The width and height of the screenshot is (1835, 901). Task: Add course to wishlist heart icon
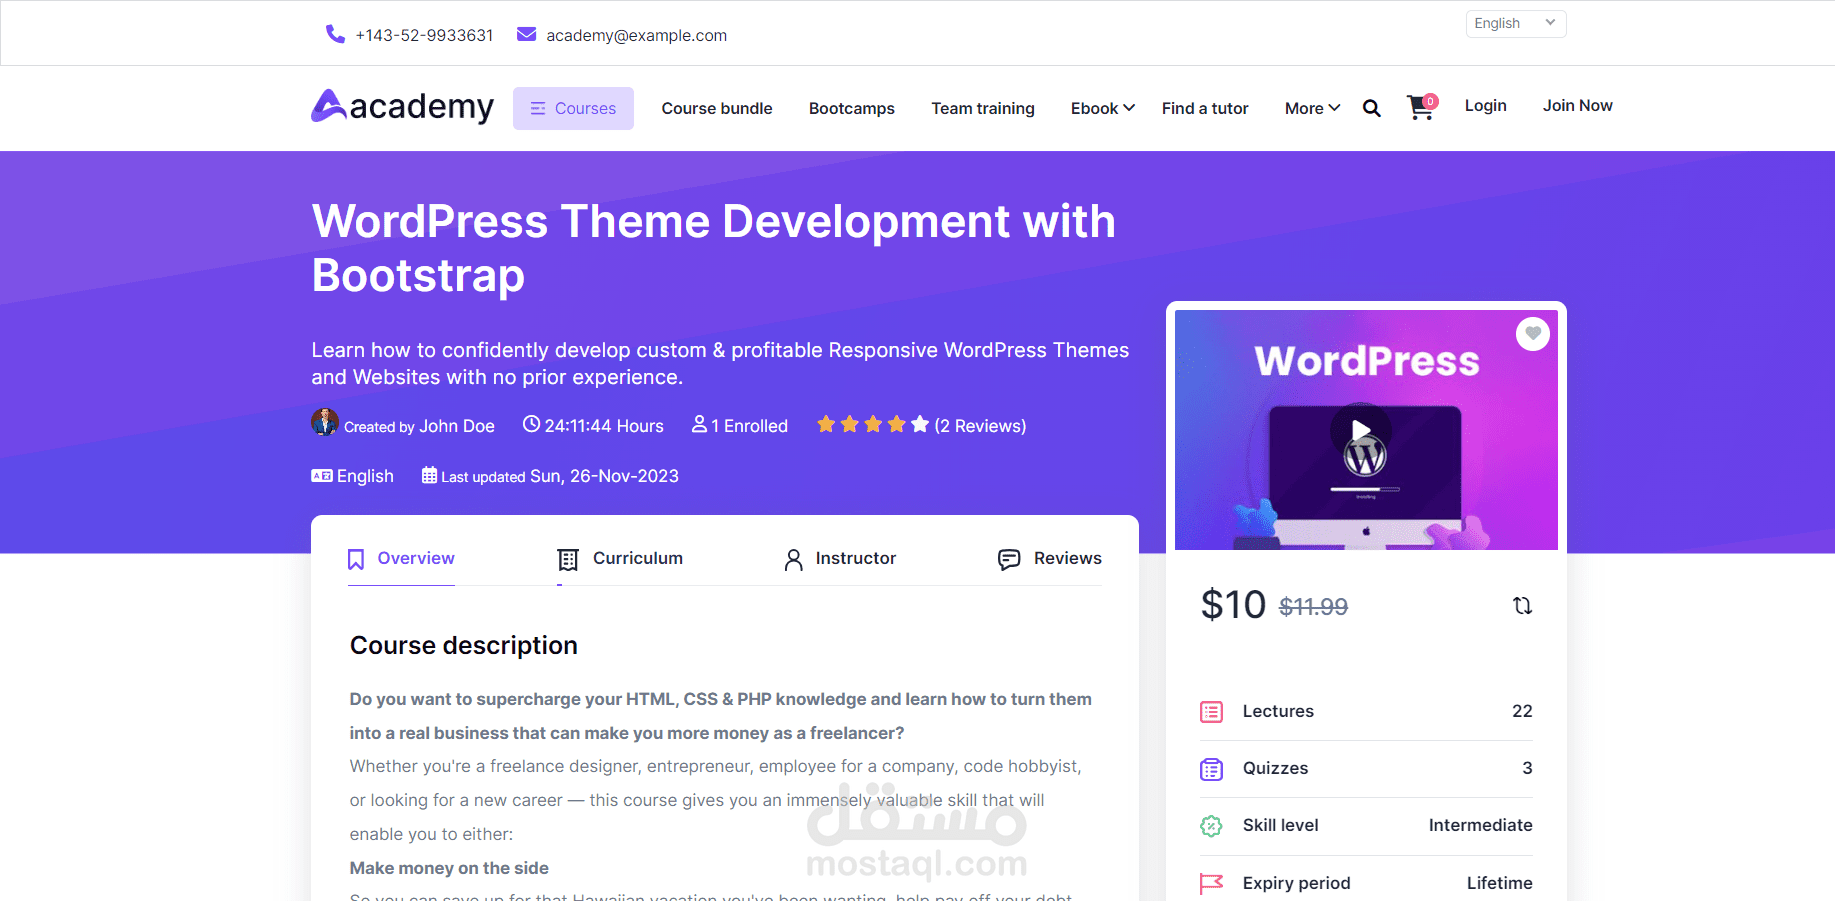(1533, 333)
